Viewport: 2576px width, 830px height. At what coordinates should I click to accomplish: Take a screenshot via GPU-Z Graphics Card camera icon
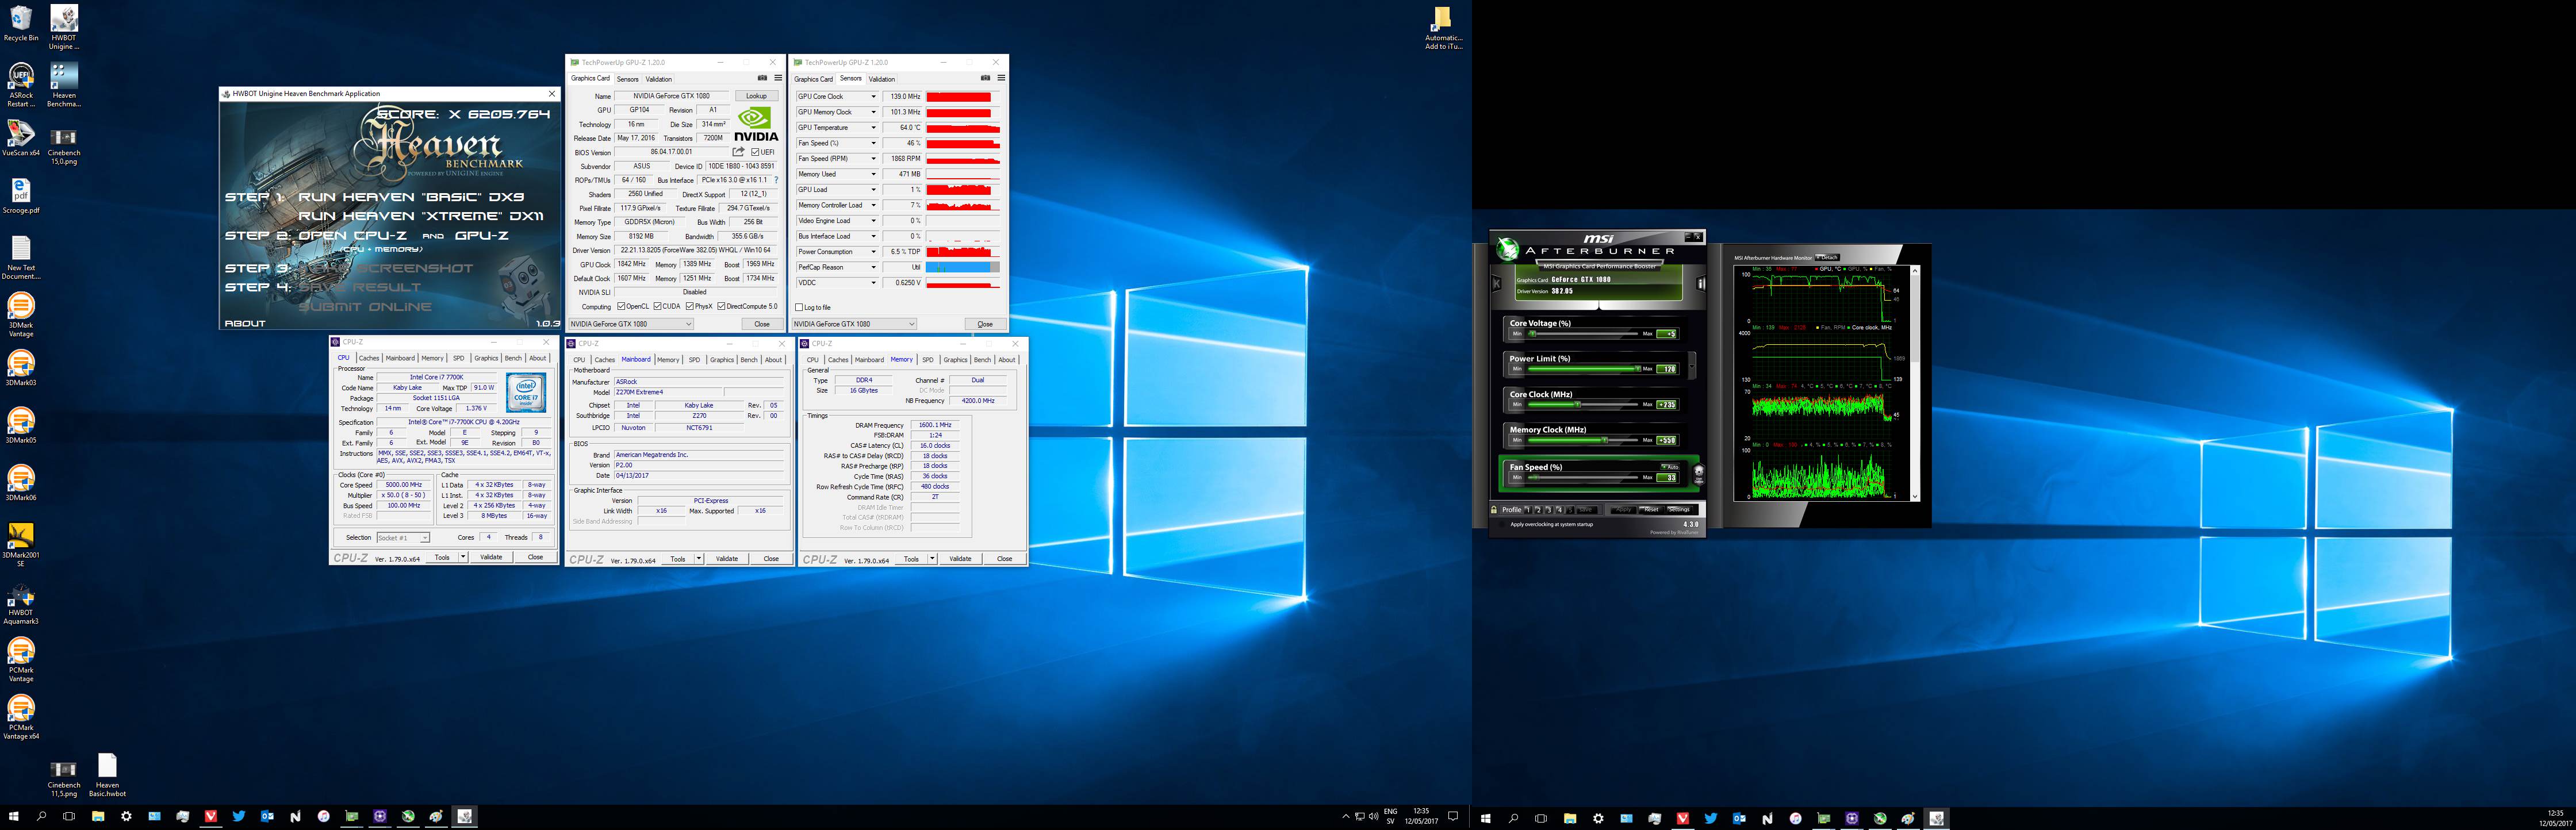coord(762,78)
